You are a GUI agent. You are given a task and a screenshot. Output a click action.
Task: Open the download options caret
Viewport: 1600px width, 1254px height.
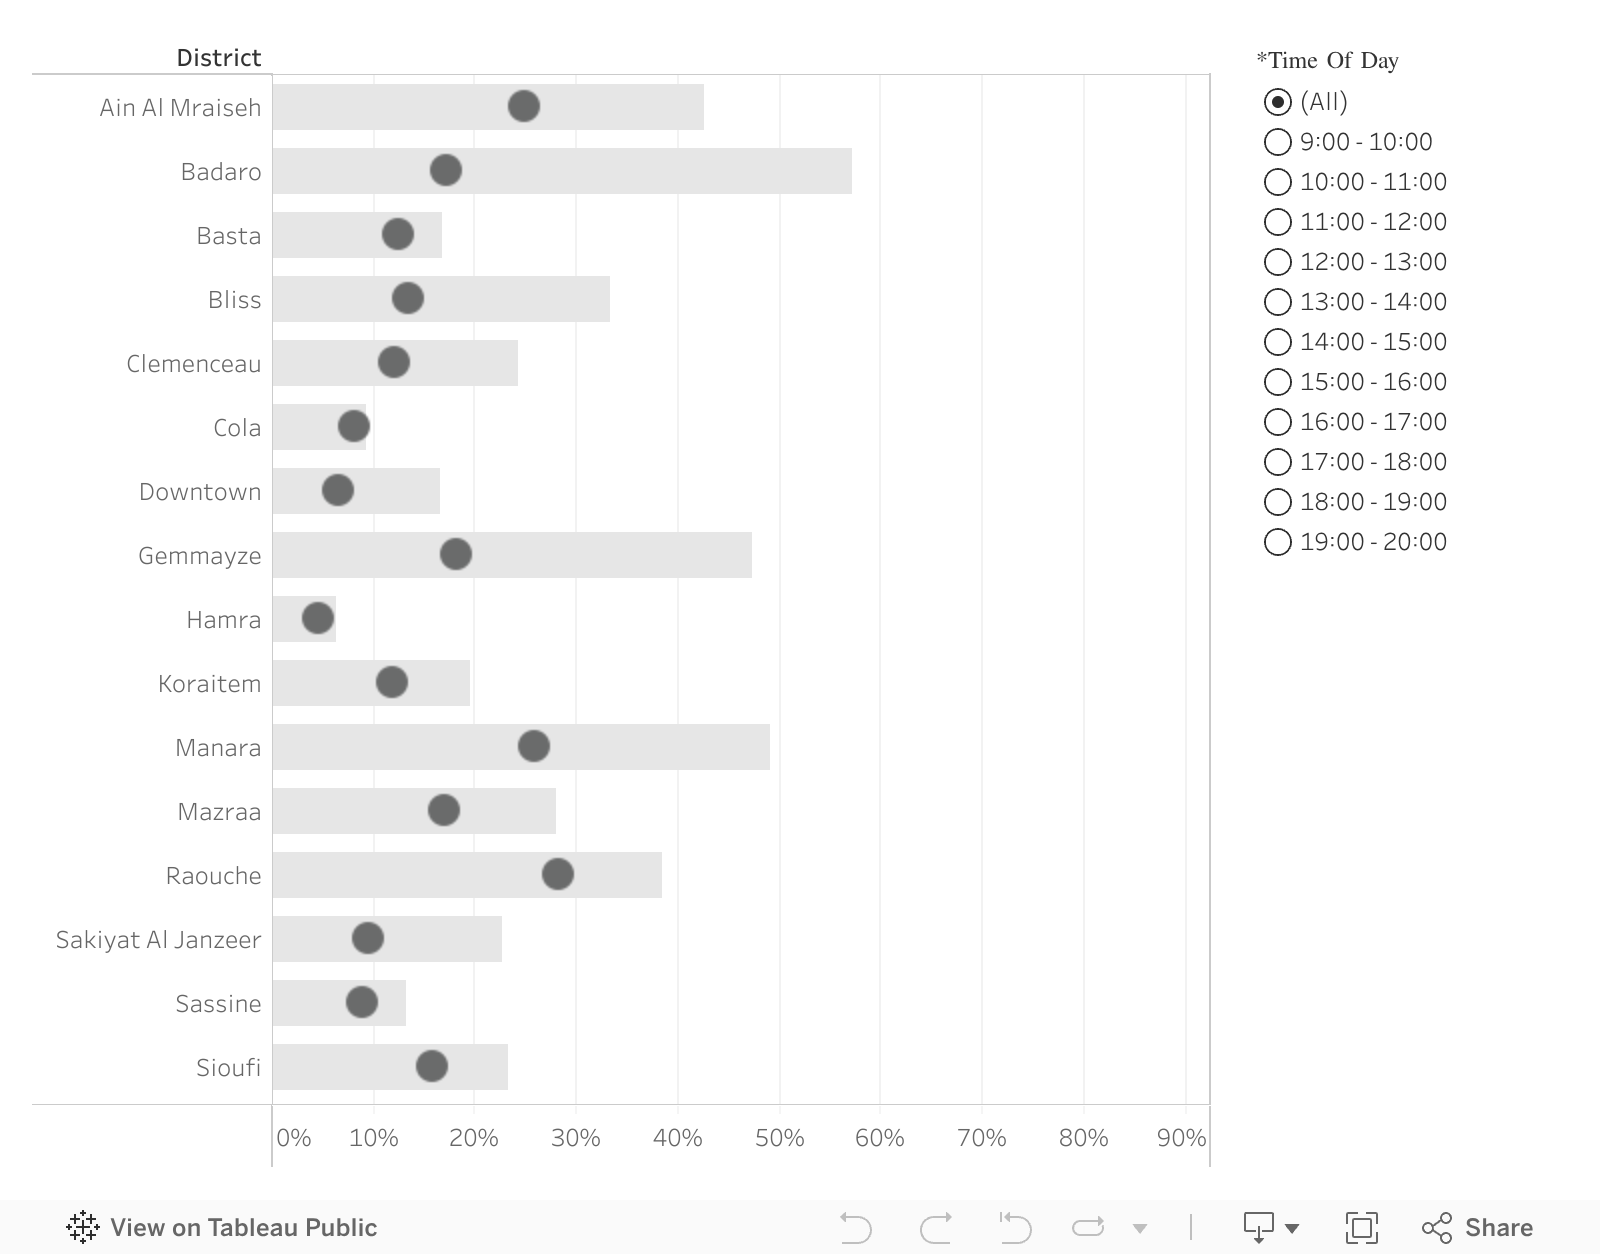1292,1228
